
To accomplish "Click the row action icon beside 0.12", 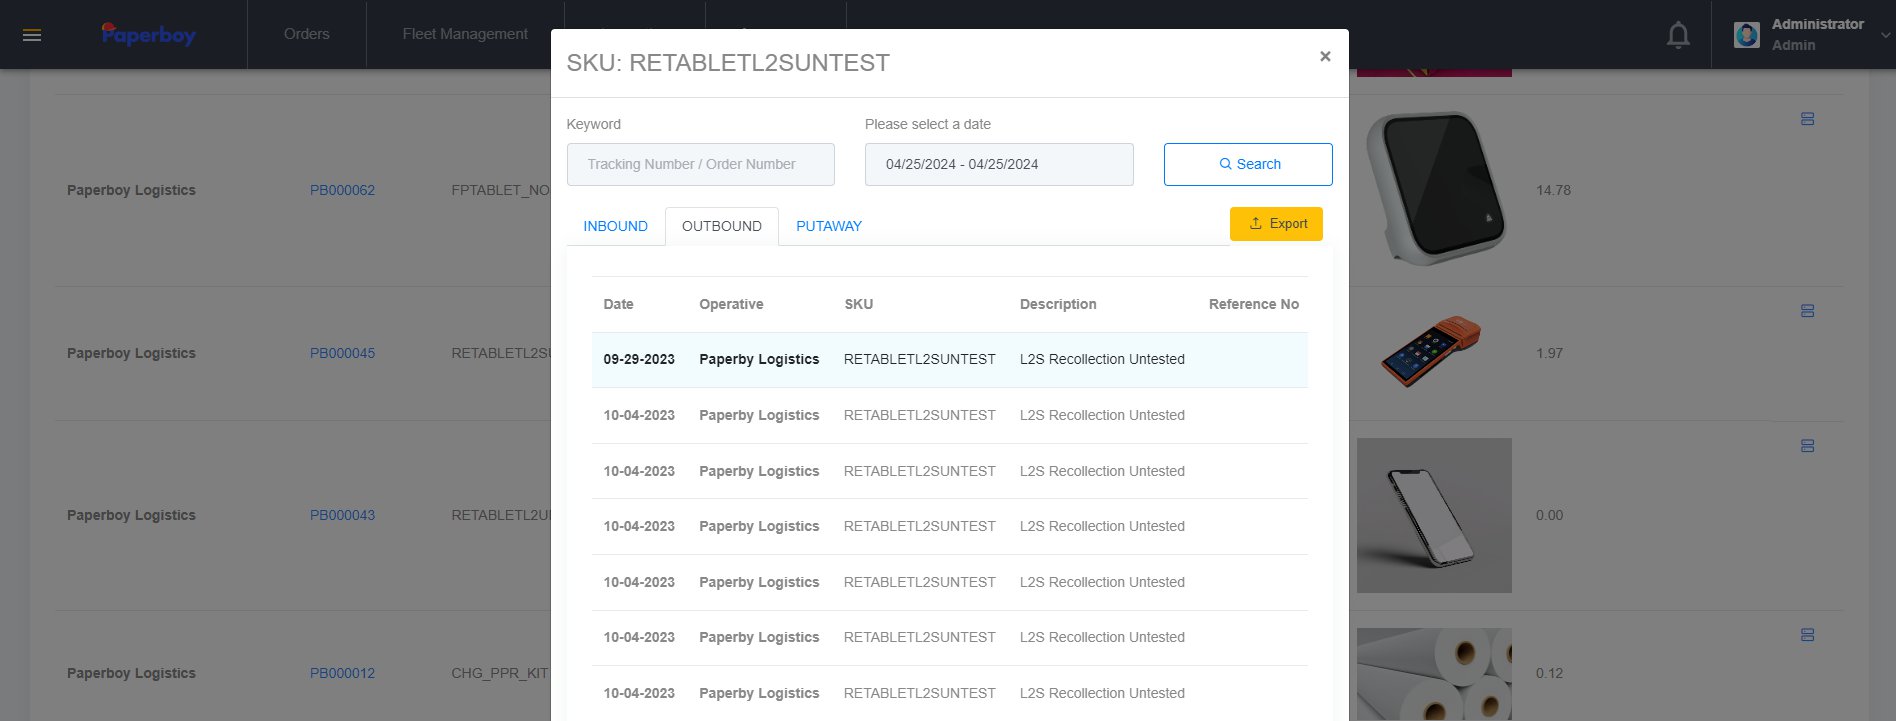I will 1807,635.
